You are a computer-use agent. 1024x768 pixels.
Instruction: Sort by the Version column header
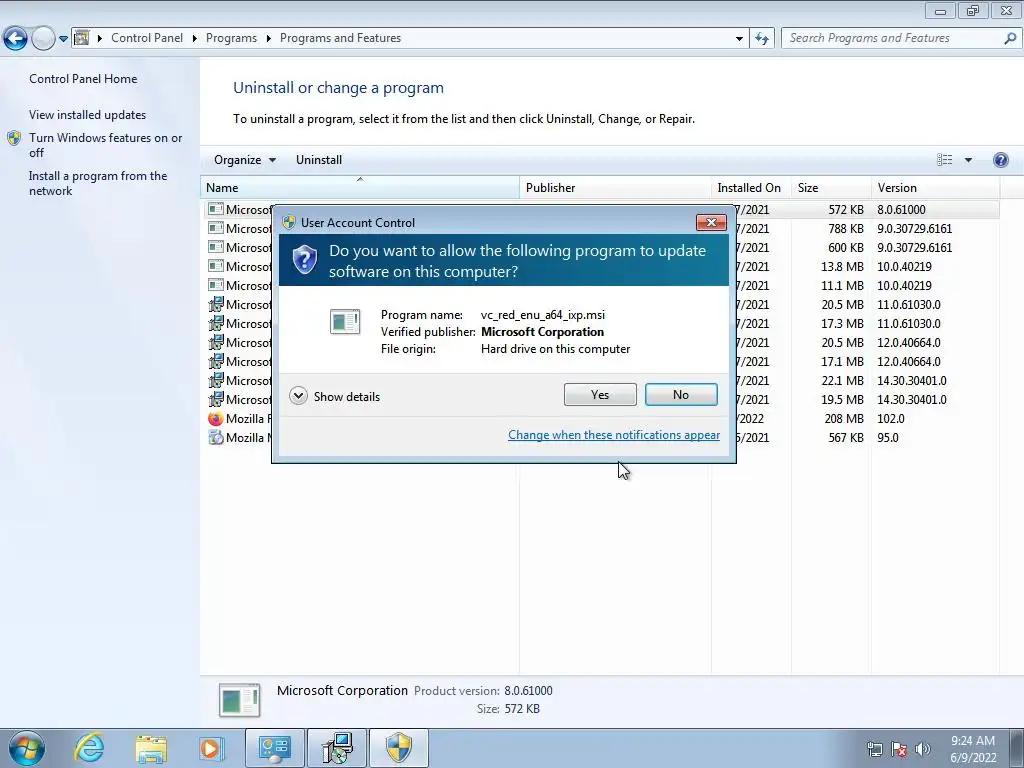[935, 187]
